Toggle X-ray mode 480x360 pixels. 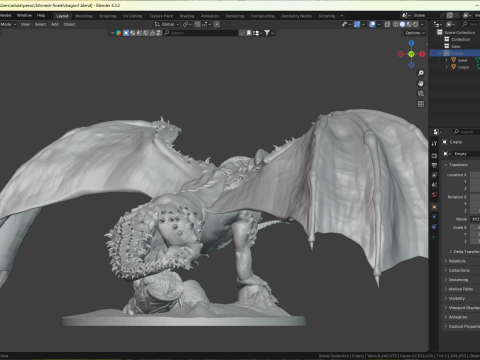pos(387,24)
